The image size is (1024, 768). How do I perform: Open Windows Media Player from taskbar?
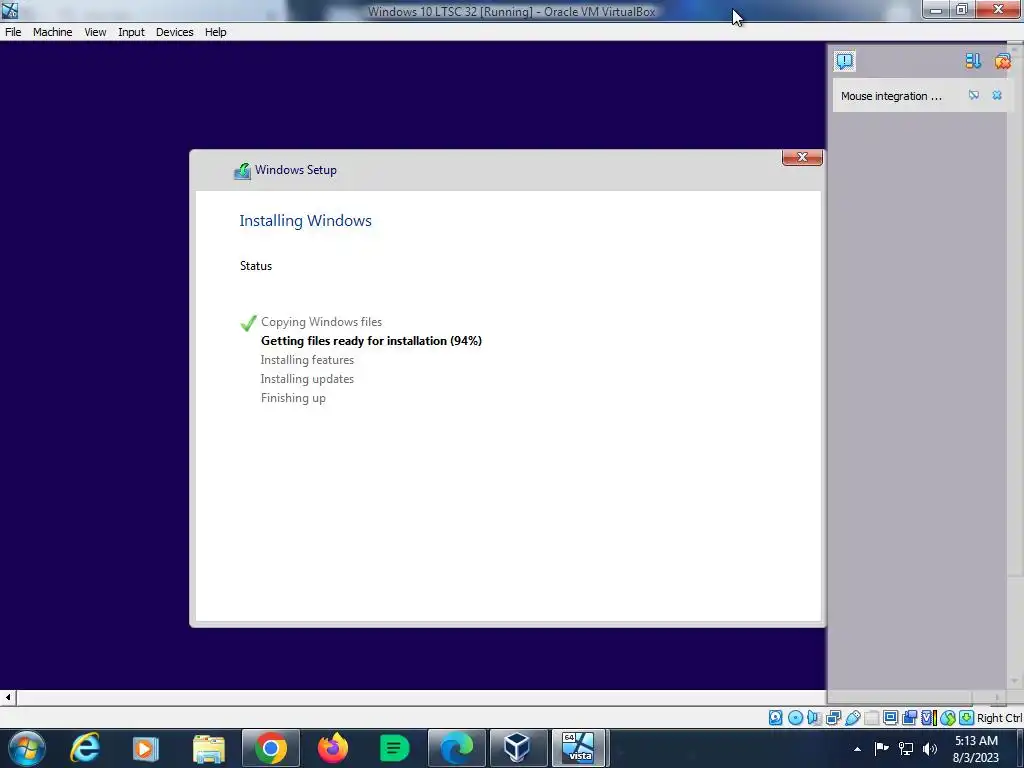(x=146, y=748)
